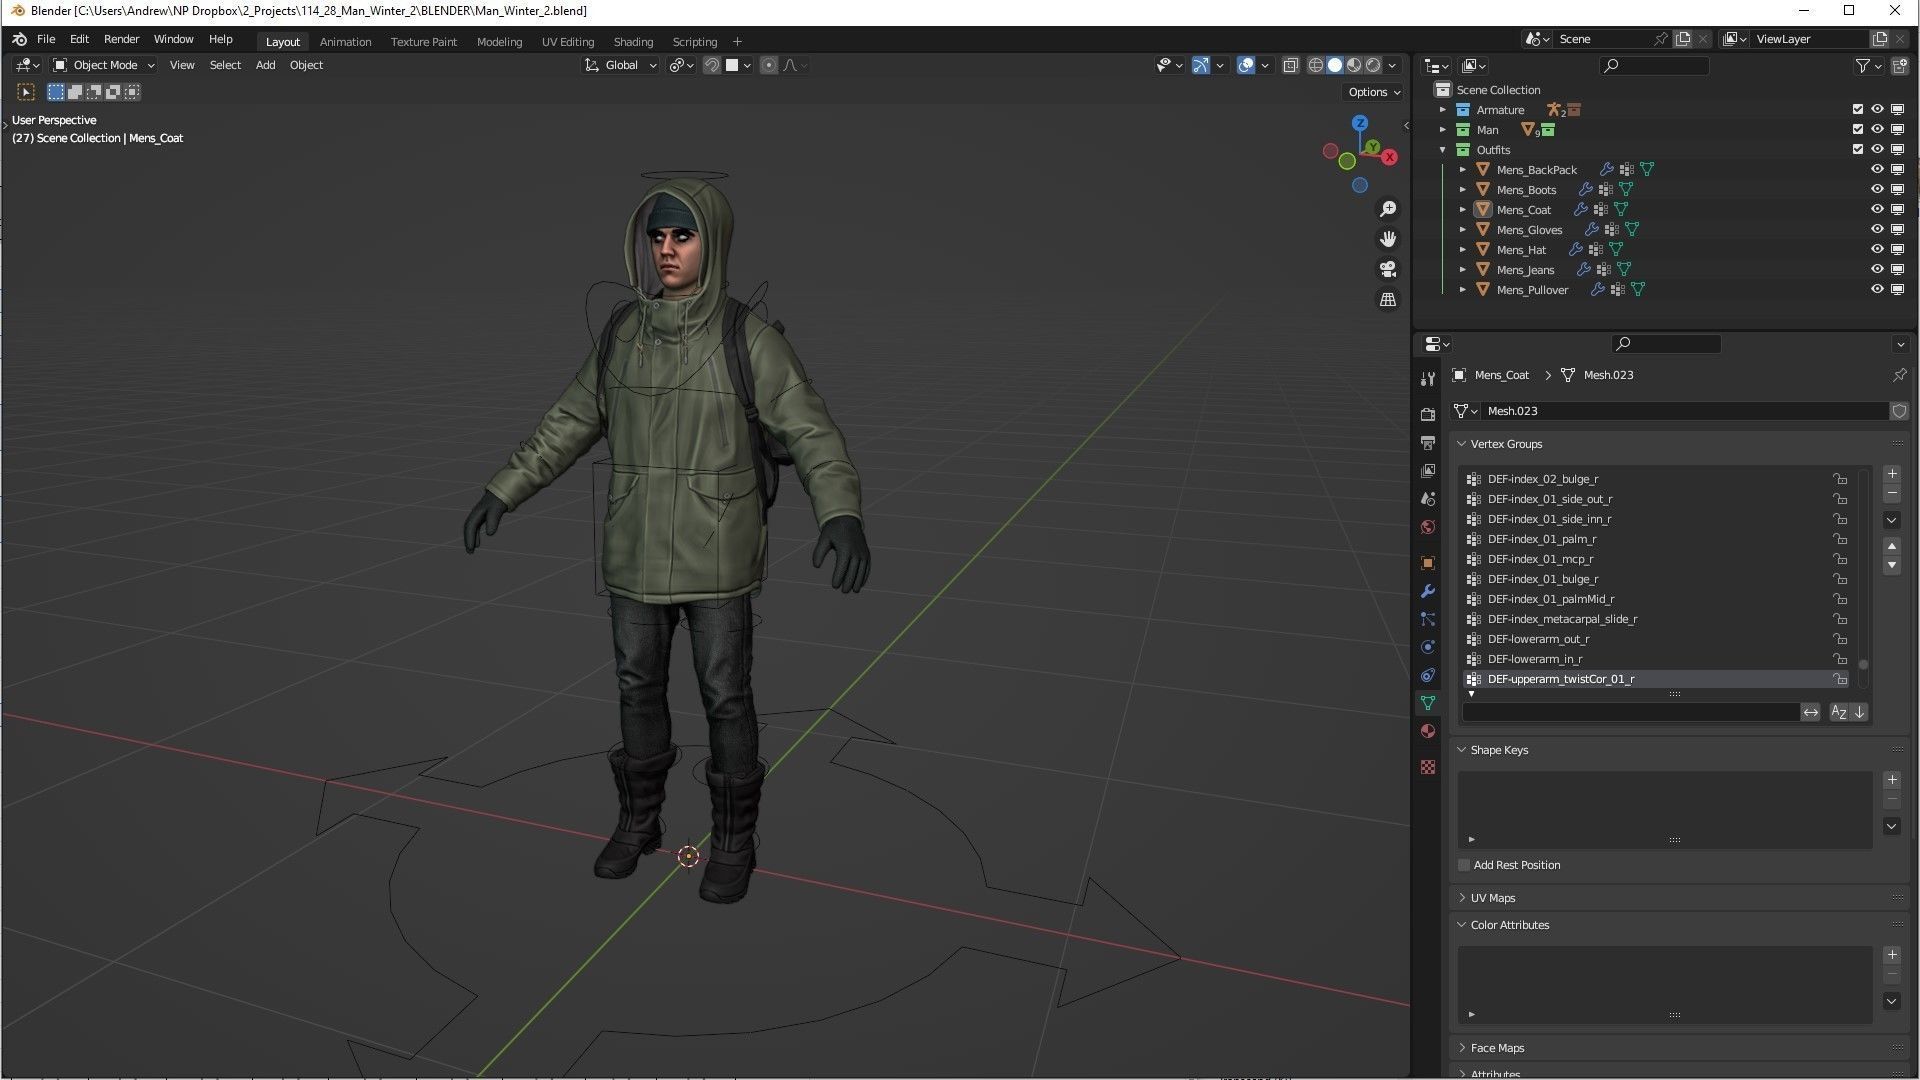1920x1080 pixels.
Task: Expand the Man collection
Action: pyautogui.click(x=1443, y=130)
